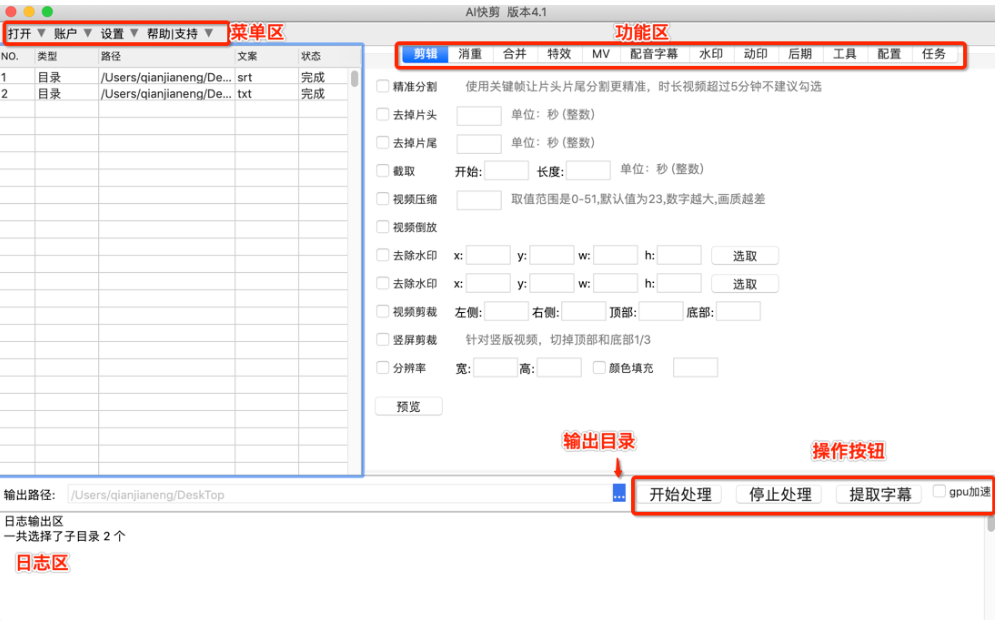The height and width of the screenshot is (625, 1003).
Task: Click the 预览 button
Action: coord(408,406)
